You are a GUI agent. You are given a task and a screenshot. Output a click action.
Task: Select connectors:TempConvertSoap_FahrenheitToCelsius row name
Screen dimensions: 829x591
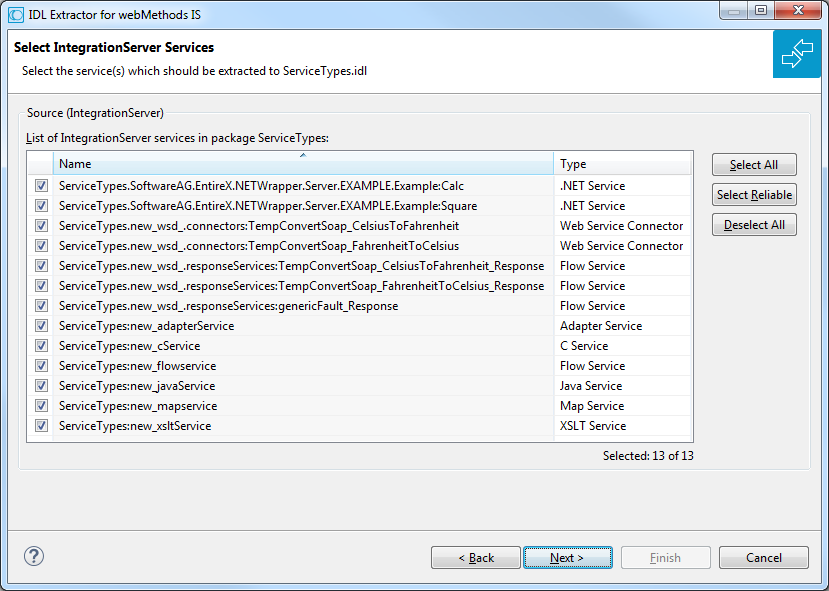[259, 246]
